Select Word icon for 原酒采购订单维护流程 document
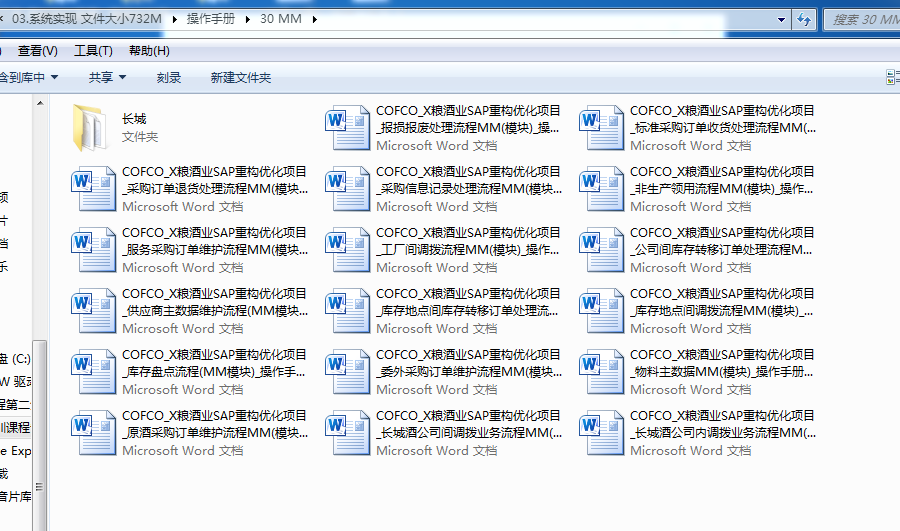The image size is (900, 531). point(94,432)
